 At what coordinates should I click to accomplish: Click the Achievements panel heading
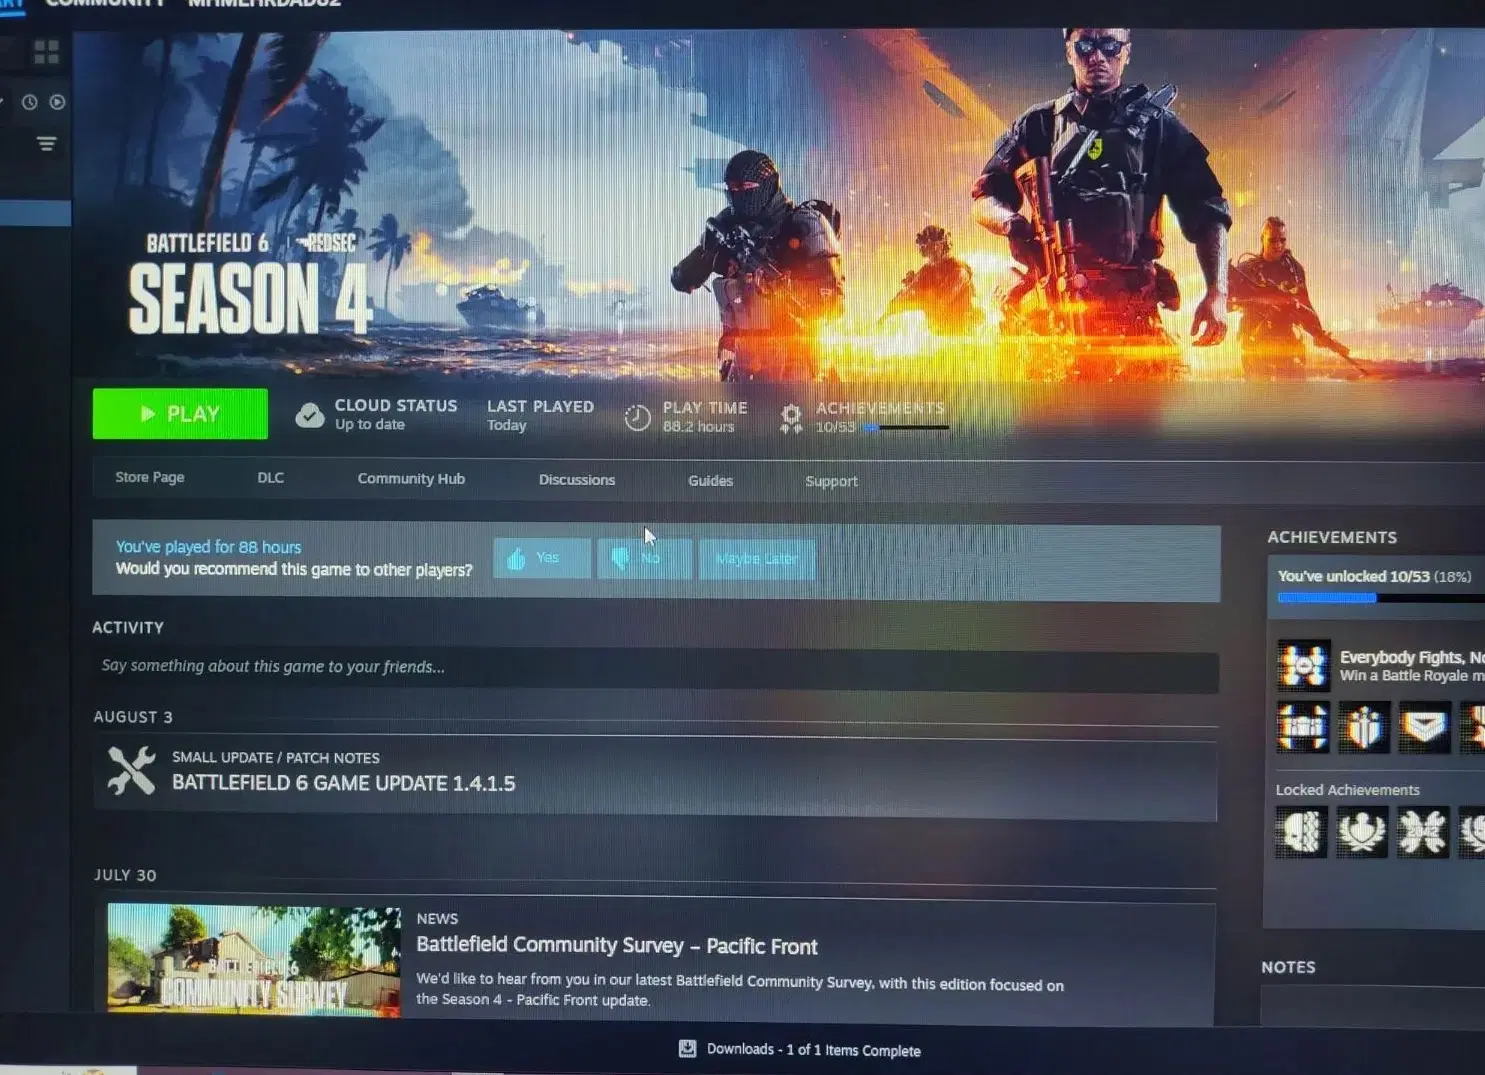[1332, 537]
